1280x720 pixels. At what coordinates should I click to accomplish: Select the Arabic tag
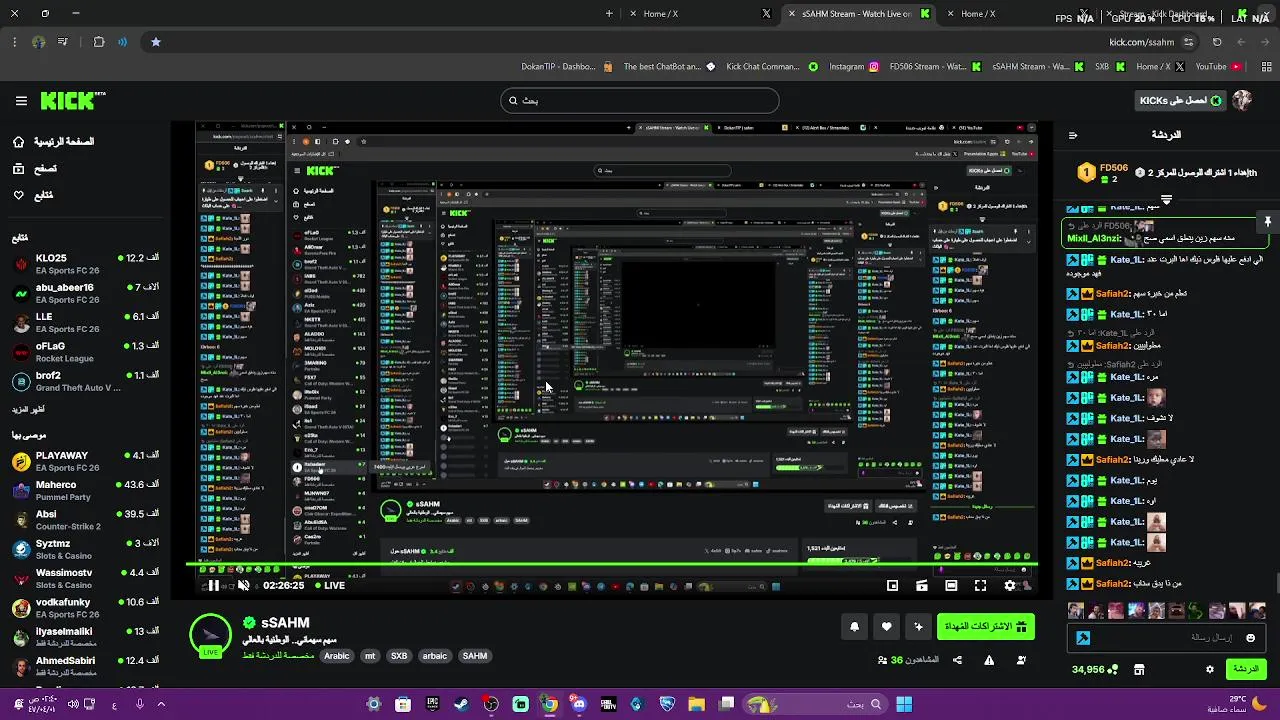(337, 656)
